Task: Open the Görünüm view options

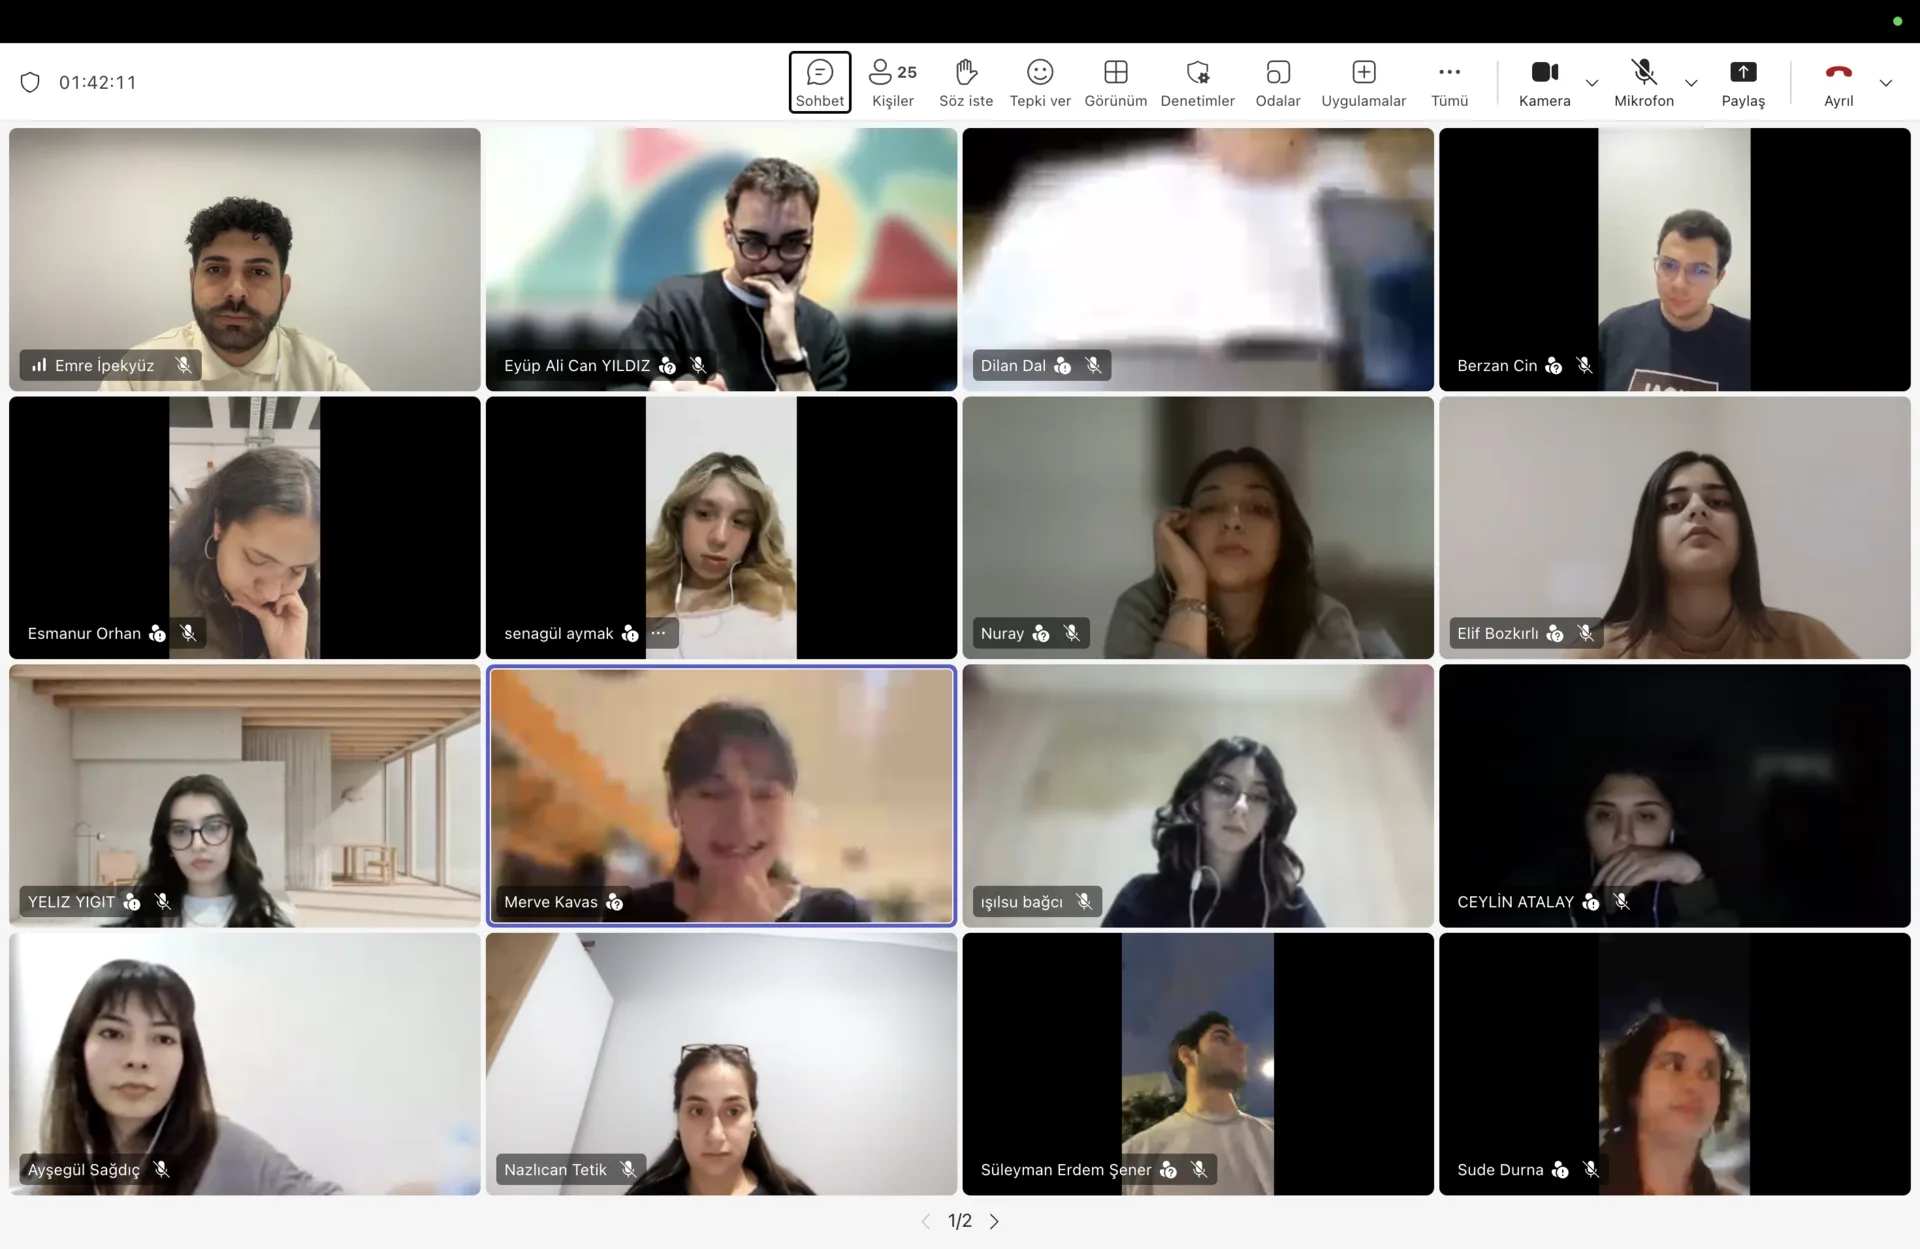Action: [x=1116, y=82]
